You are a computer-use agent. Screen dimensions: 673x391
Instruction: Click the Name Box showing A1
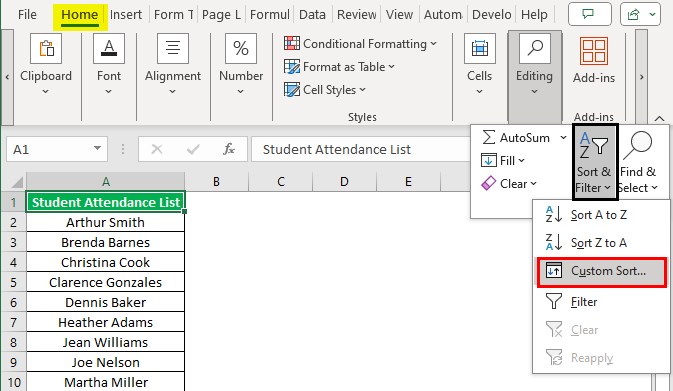point(57,149)
